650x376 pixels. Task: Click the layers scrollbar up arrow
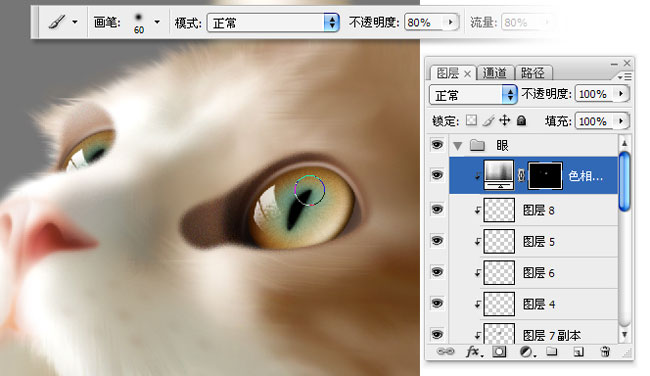coord(624,143)
